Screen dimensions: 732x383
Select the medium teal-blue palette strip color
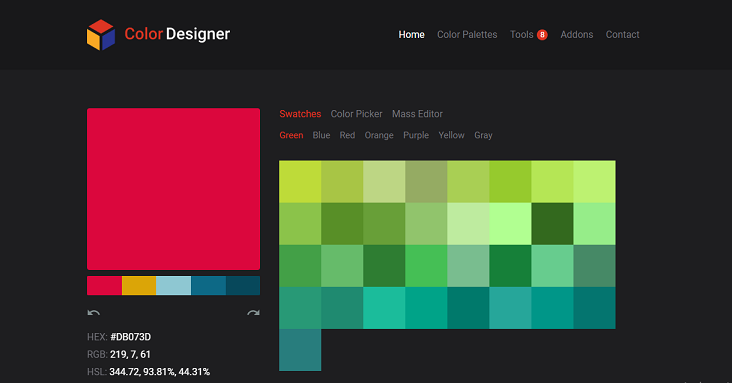coord(208,285)
